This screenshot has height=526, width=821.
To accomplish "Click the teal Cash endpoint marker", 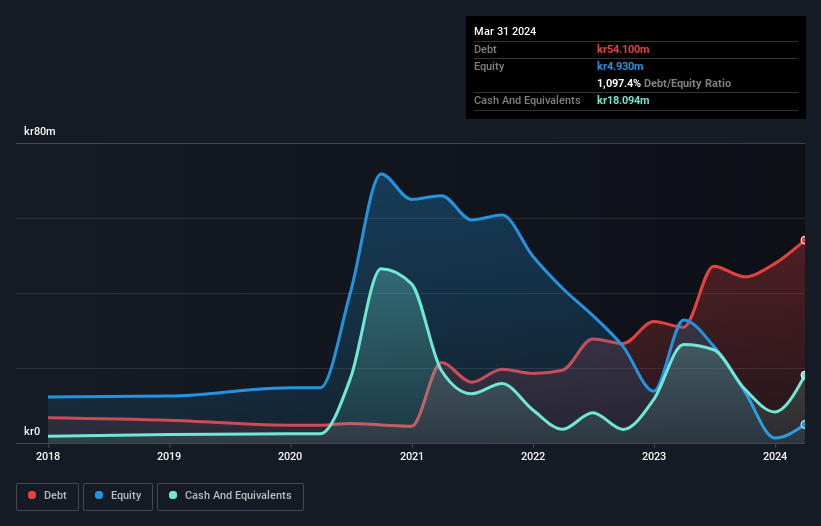I will tap(804, 375).
